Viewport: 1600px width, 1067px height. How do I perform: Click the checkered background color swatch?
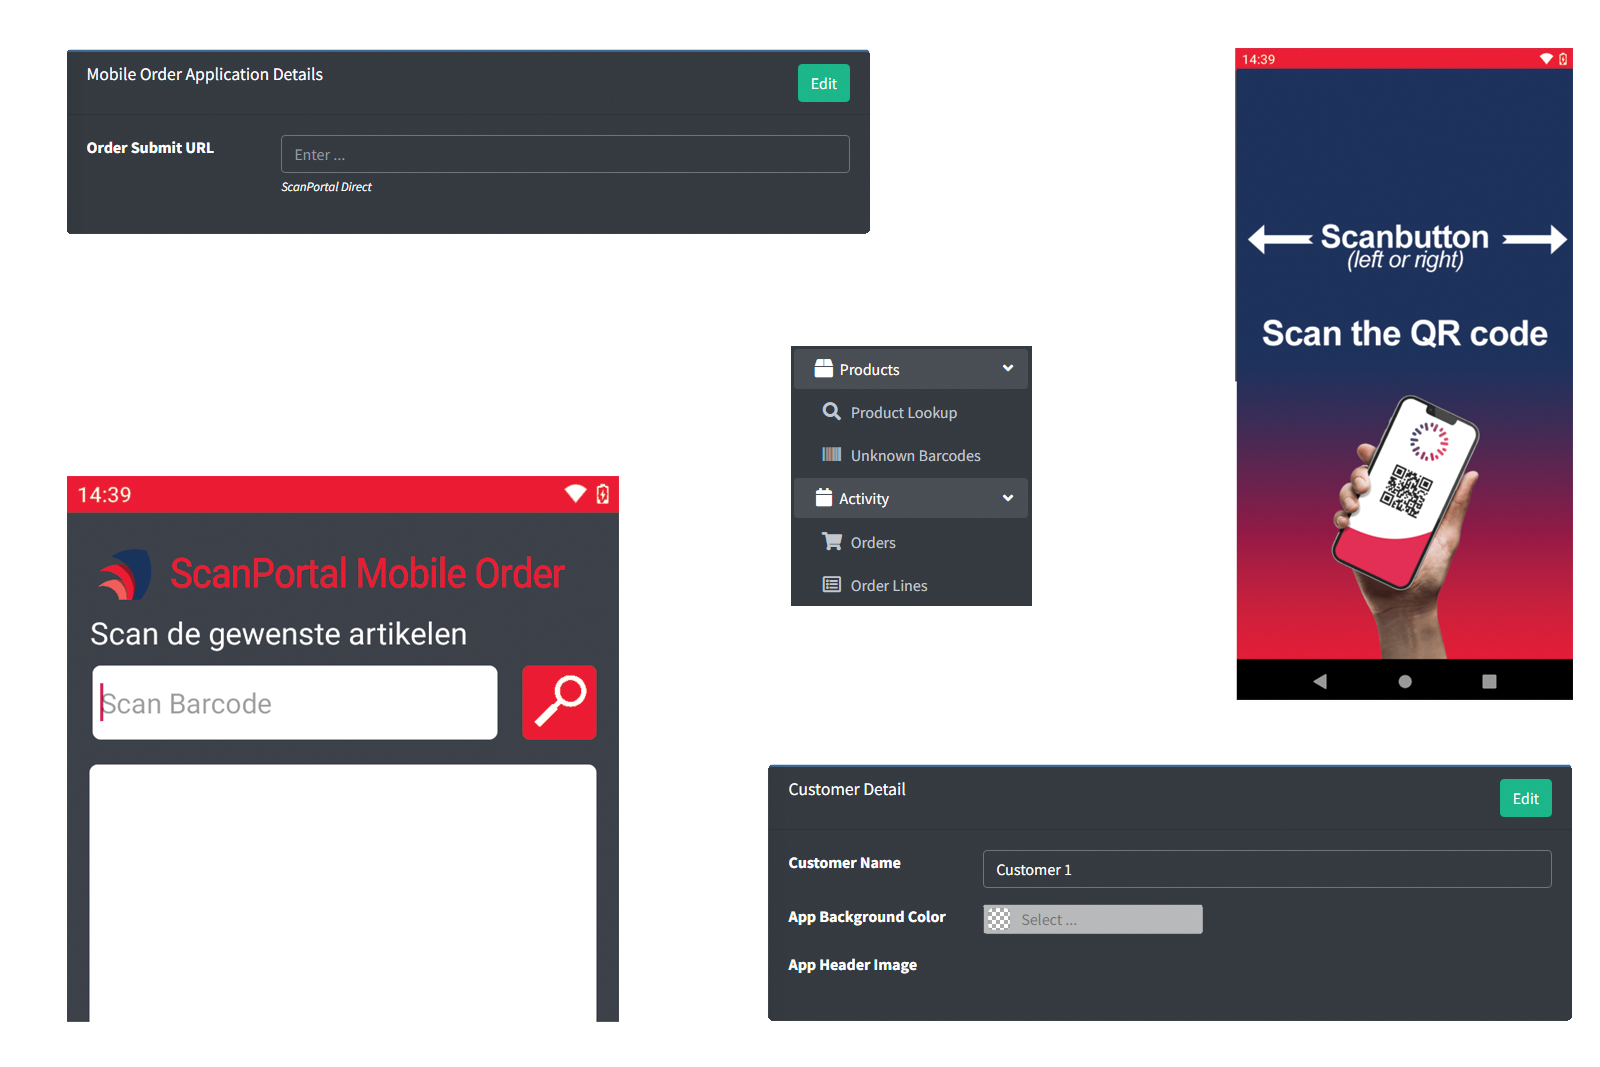tap(998, 919)
